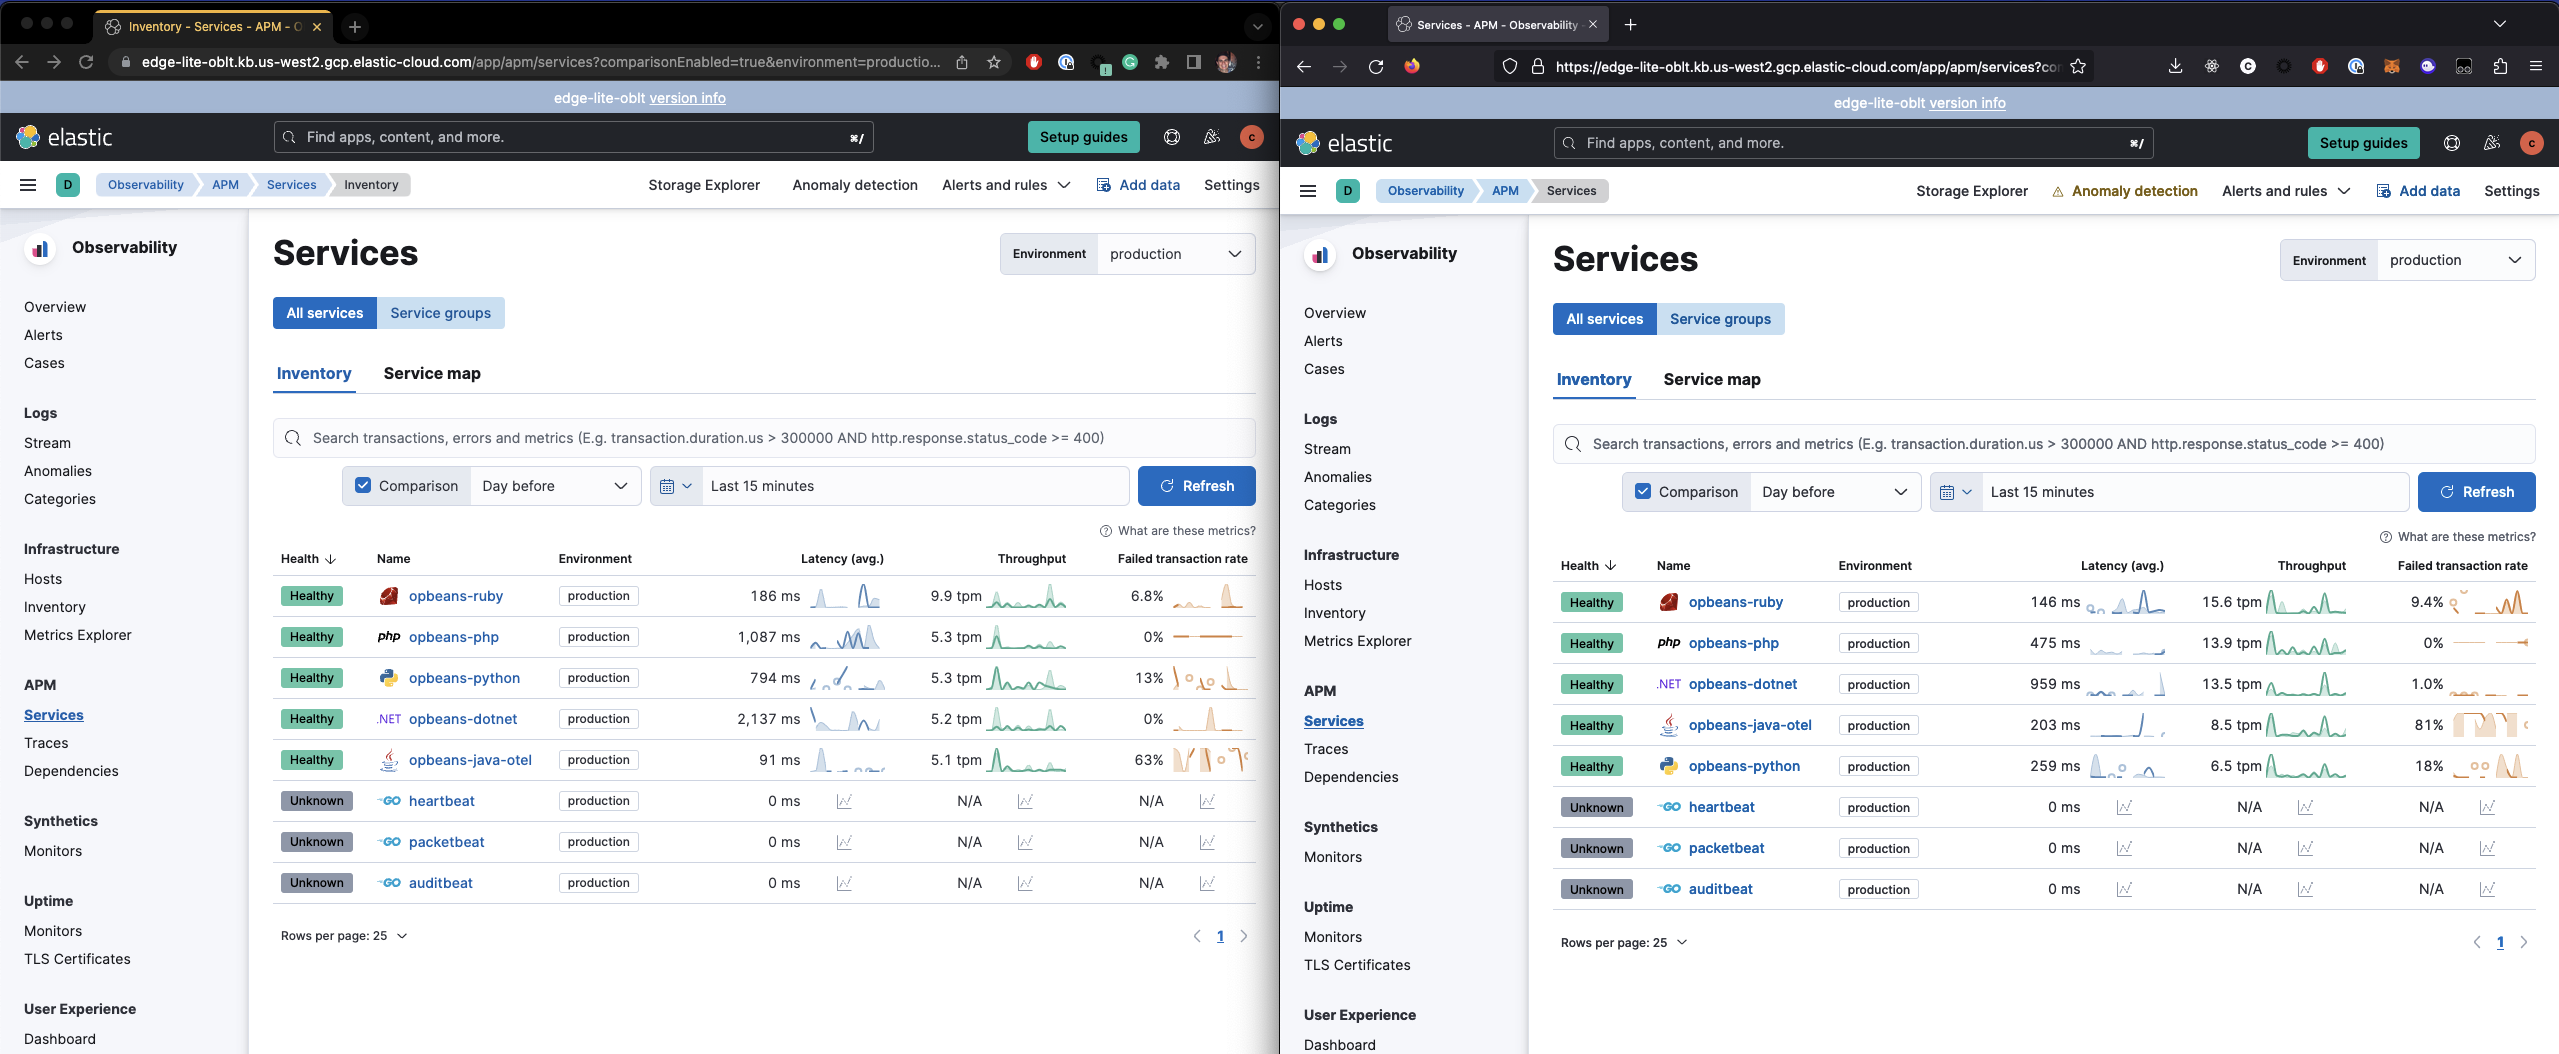Click the Refresh button in the right window
Viewport: 2559px width, 1054px height.
pos(2476,492)
